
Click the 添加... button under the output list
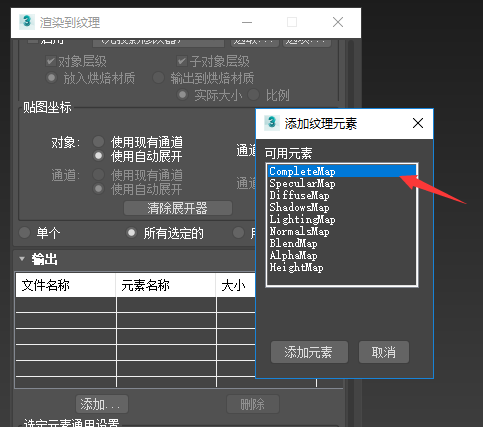tap(102, 404)
